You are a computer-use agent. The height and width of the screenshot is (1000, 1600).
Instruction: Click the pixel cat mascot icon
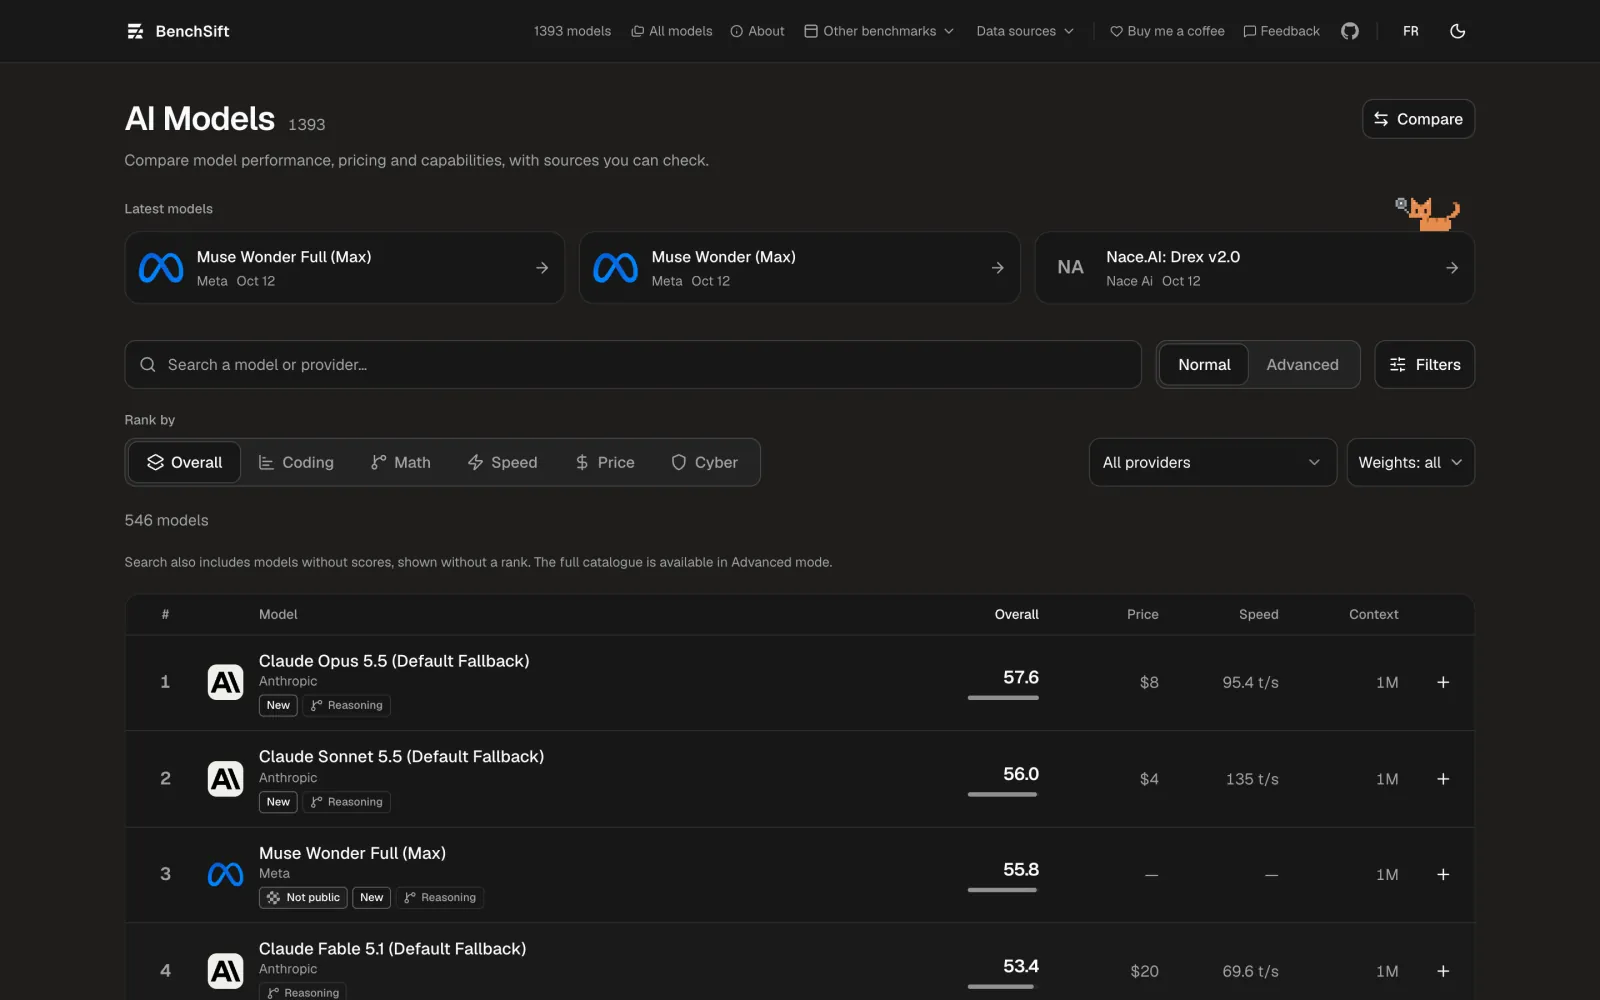(1428, 213)
